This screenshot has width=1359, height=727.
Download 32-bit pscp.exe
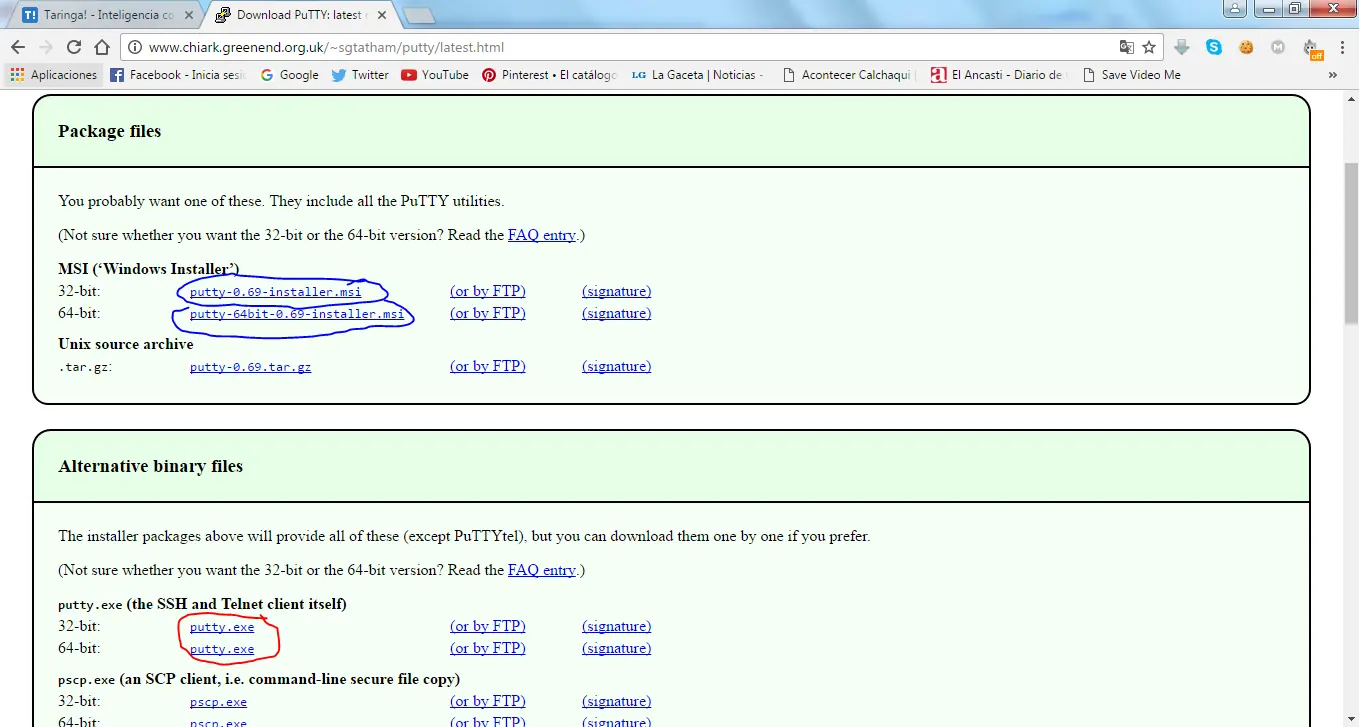pyautogui.click(x=218, y=702)
